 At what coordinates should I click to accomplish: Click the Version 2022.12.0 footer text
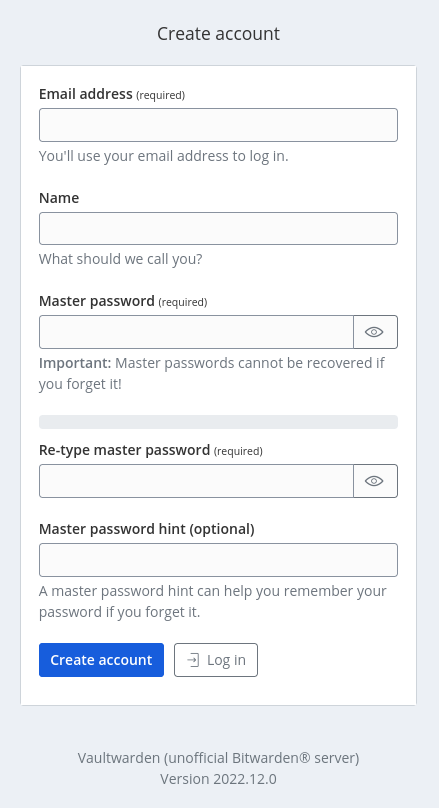click(x=218, y=778)
